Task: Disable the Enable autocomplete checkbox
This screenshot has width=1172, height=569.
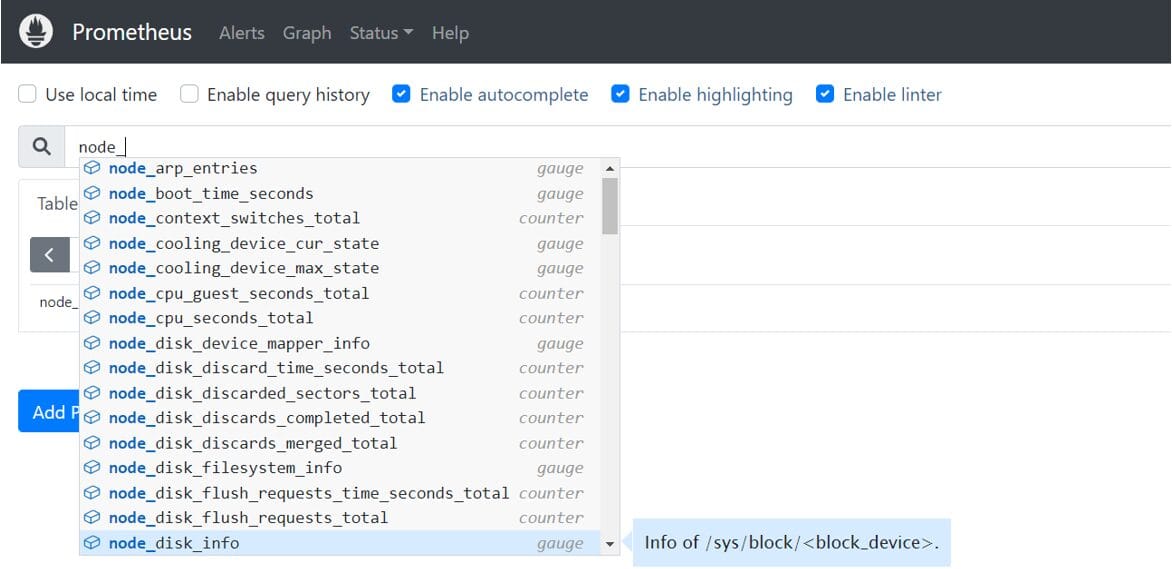Action: 401,94
